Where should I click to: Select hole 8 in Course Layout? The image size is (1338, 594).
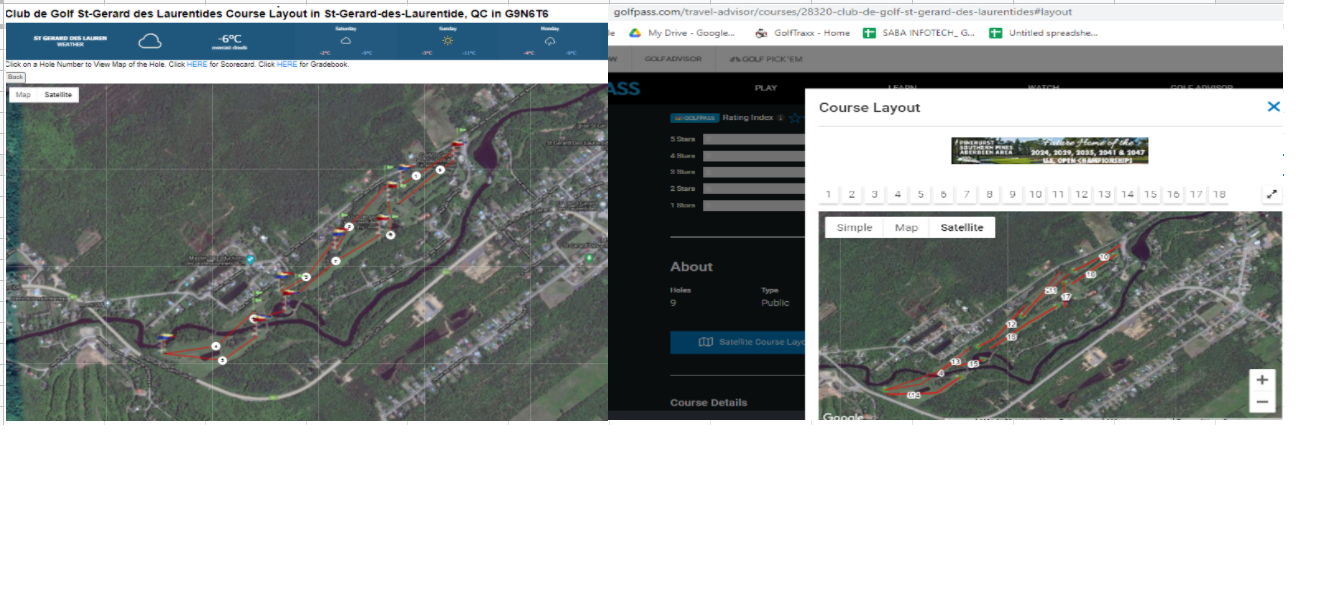coord(989,195)
